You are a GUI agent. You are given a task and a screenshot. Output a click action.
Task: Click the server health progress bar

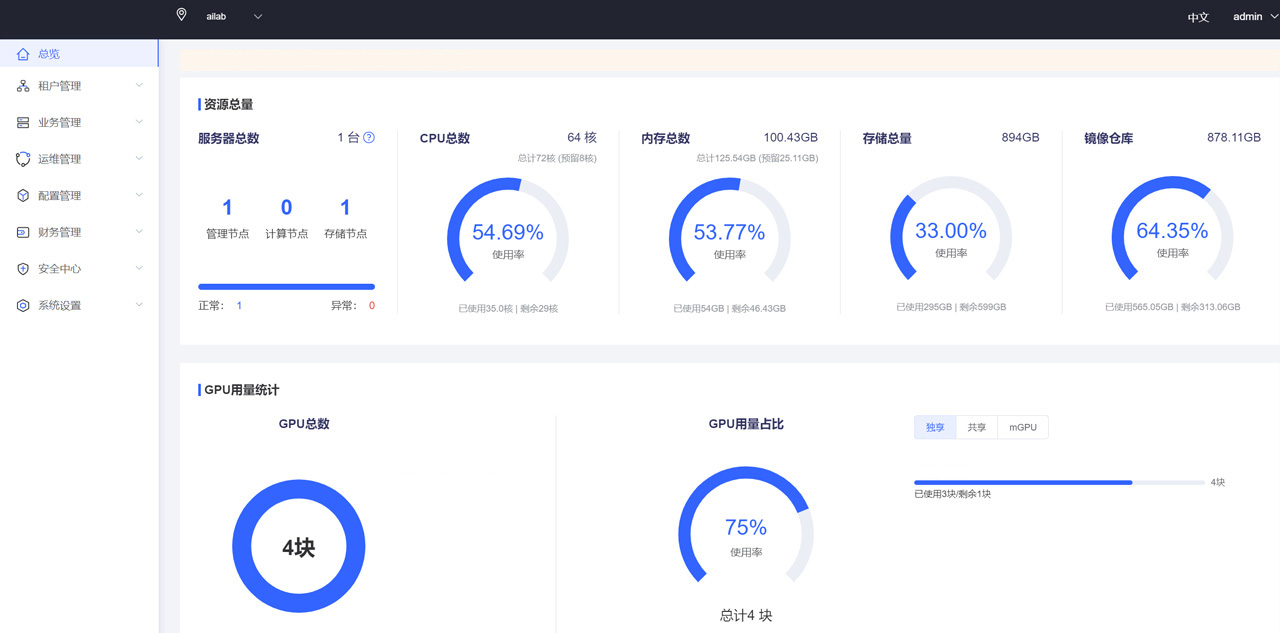pyautogui.click(x=287, y=287)
